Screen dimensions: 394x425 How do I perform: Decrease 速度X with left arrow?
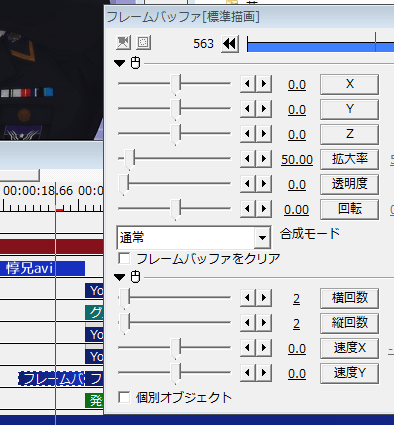(248, 348)
